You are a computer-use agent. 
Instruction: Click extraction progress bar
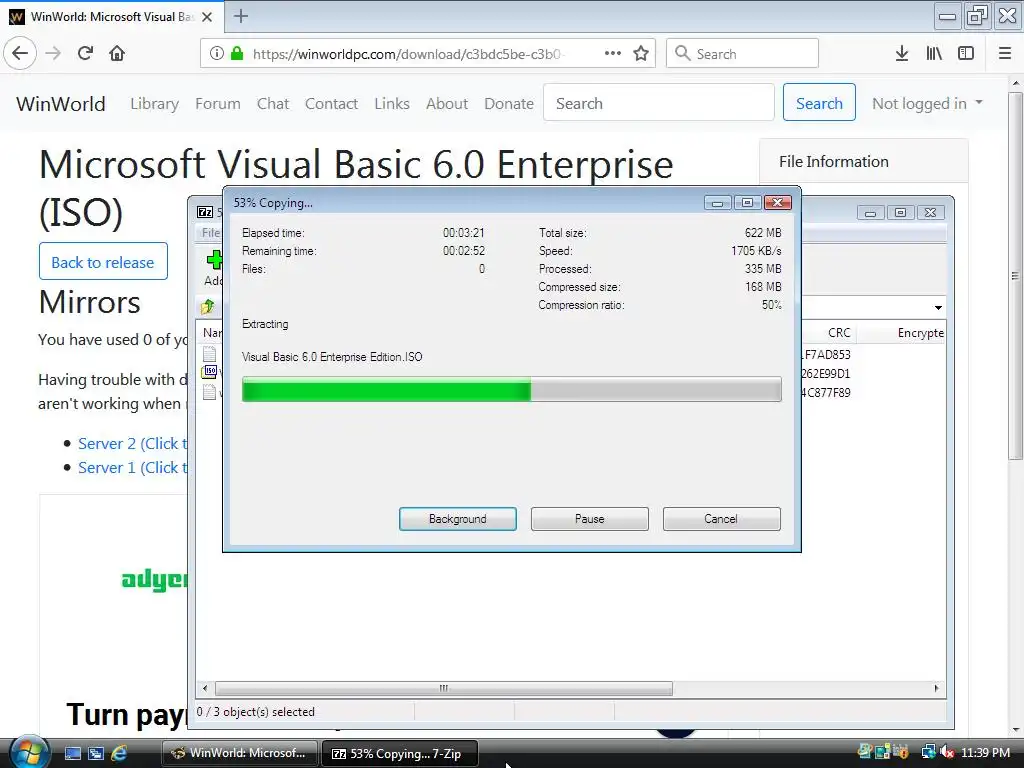click(511, 390)
